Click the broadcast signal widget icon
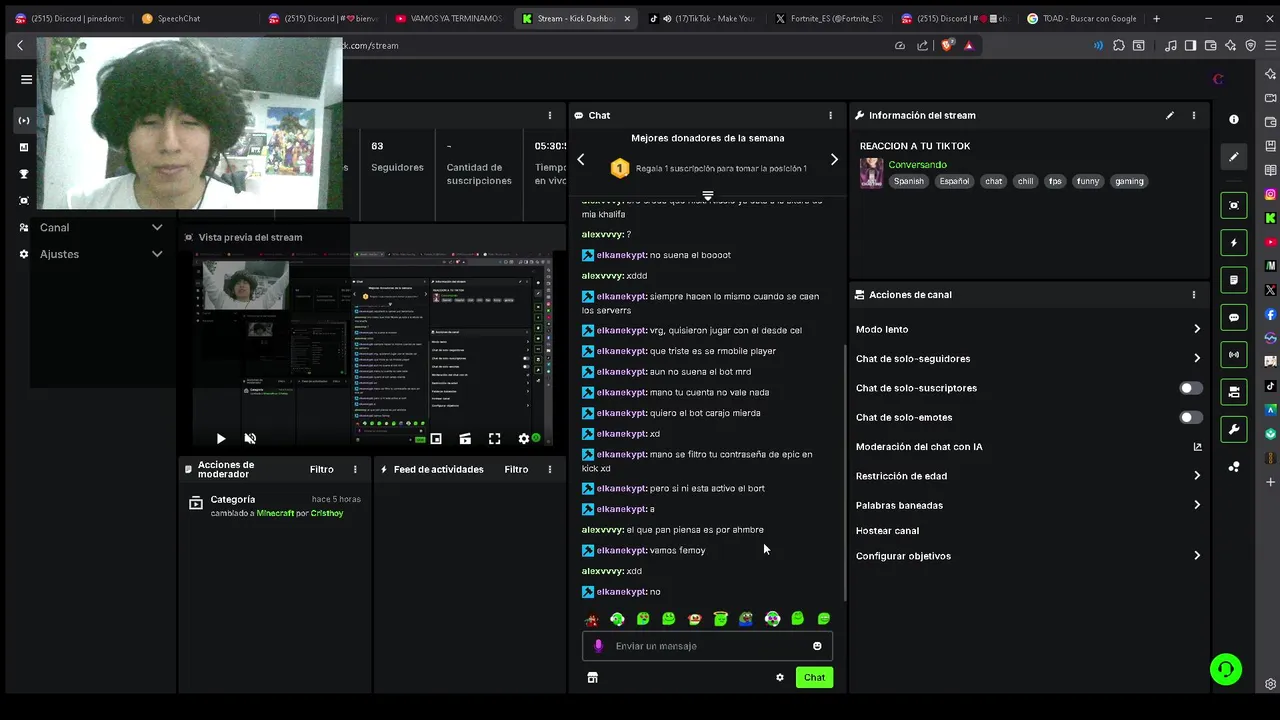This screenshot has height=720, width=1280. point(1234,354)
